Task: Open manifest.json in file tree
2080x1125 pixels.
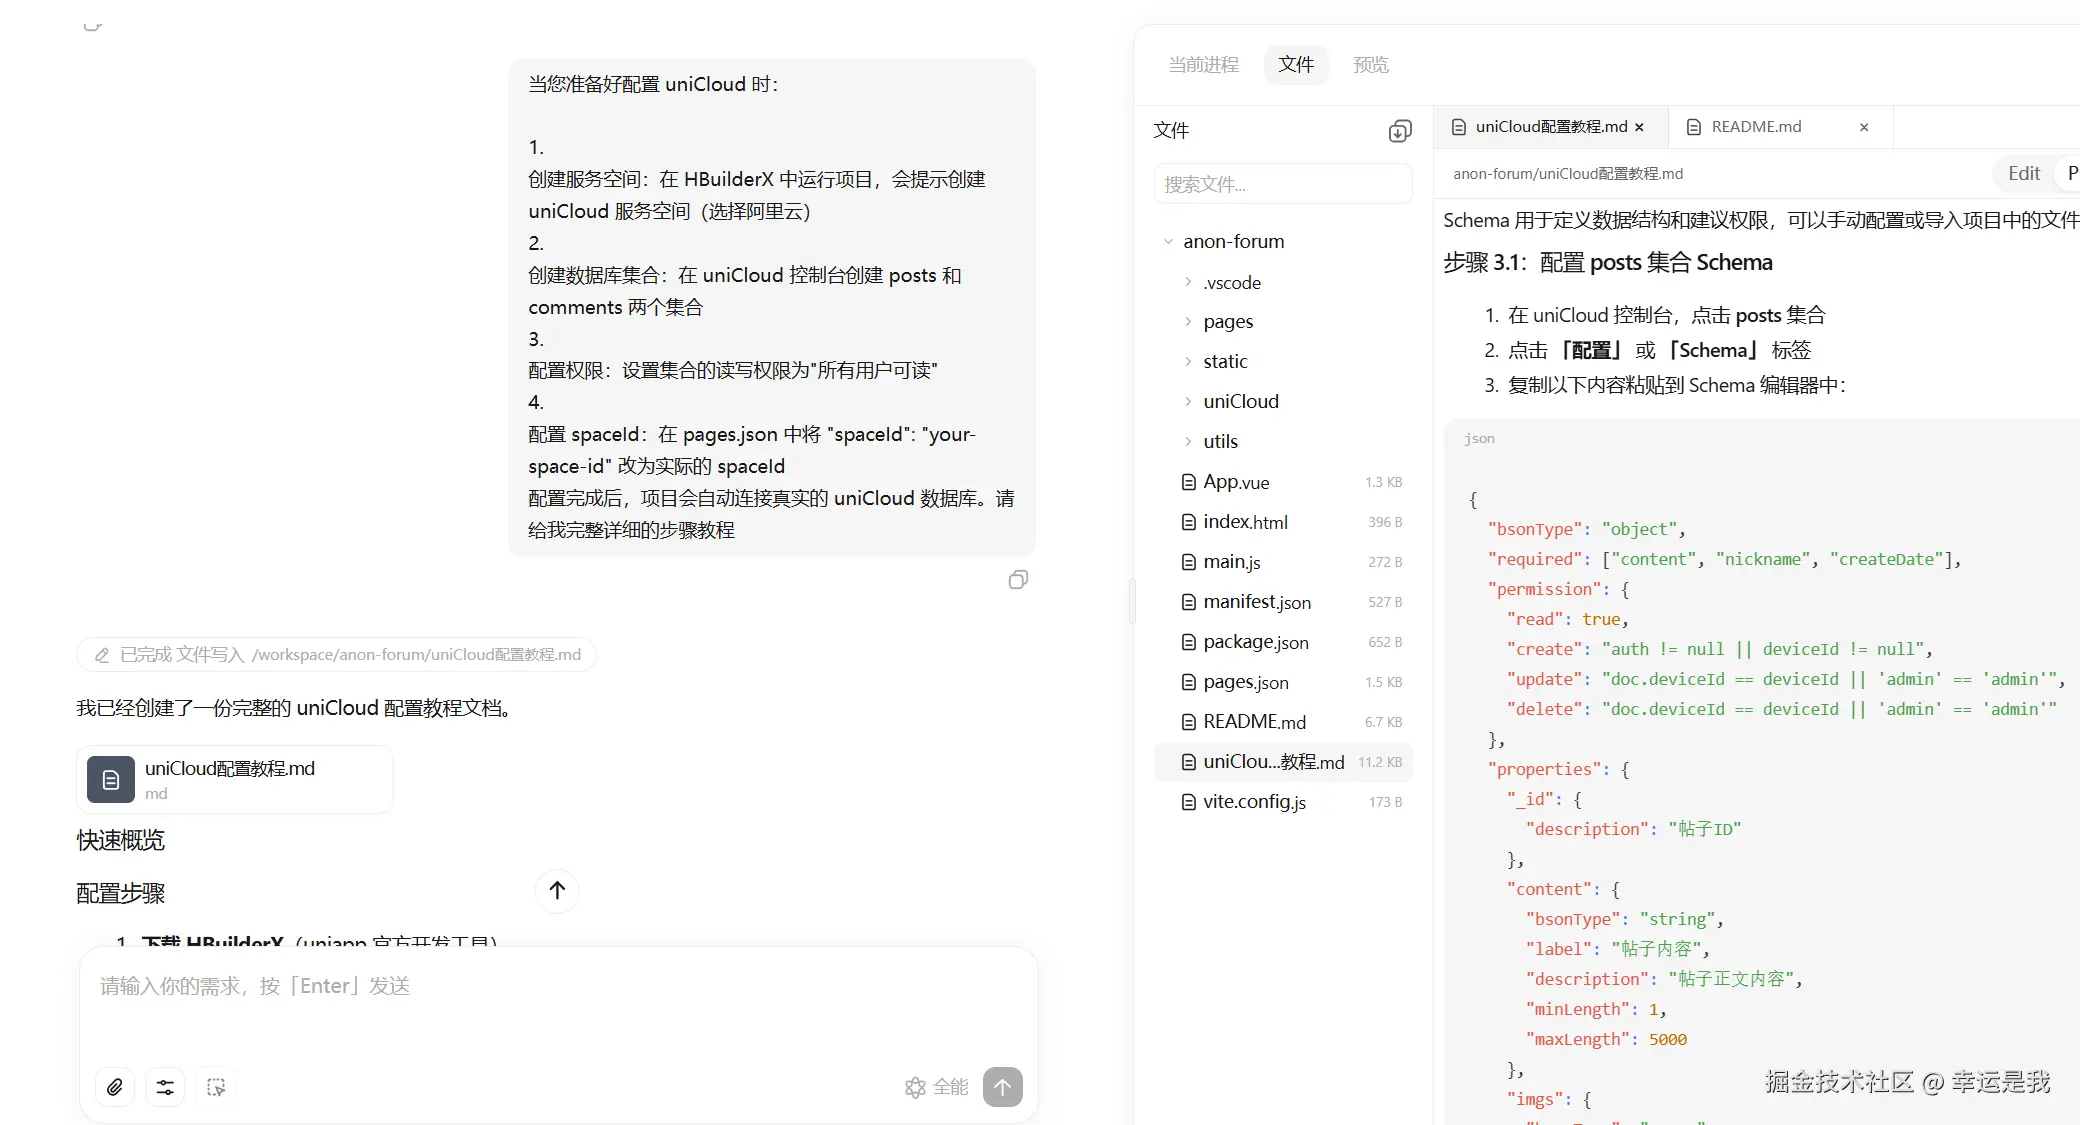Action: (1256, 602)
